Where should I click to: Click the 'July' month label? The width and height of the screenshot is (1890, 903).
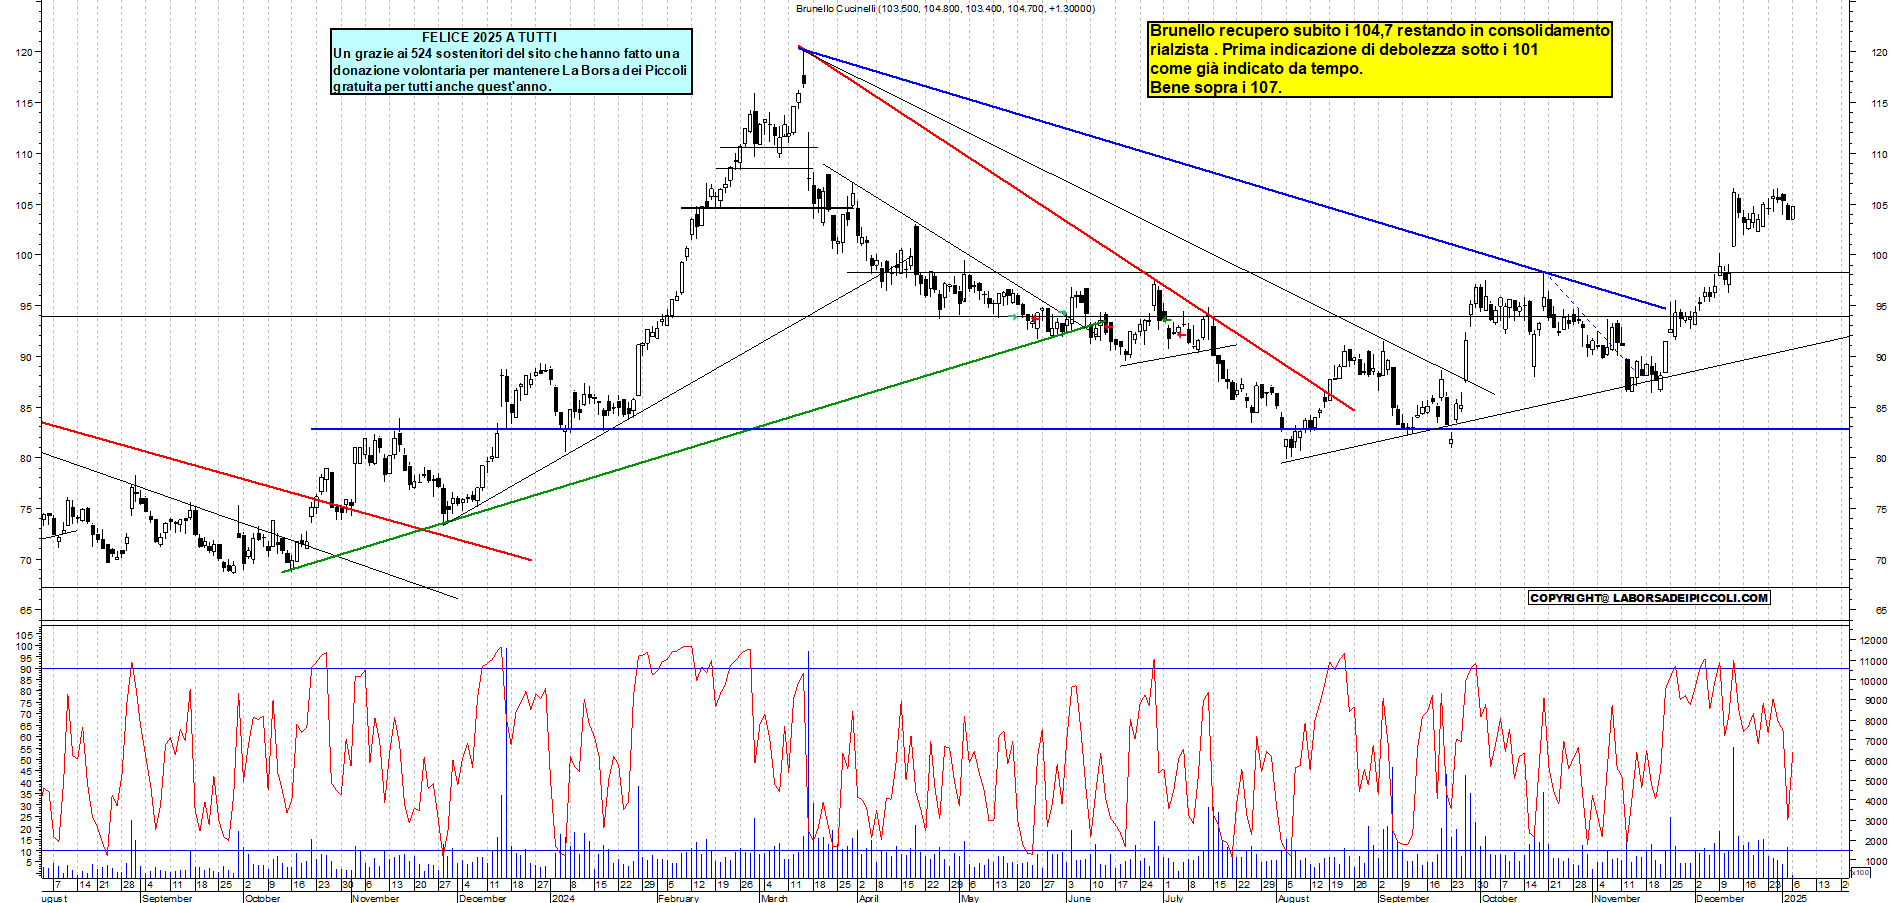(x=1174, y=898)
